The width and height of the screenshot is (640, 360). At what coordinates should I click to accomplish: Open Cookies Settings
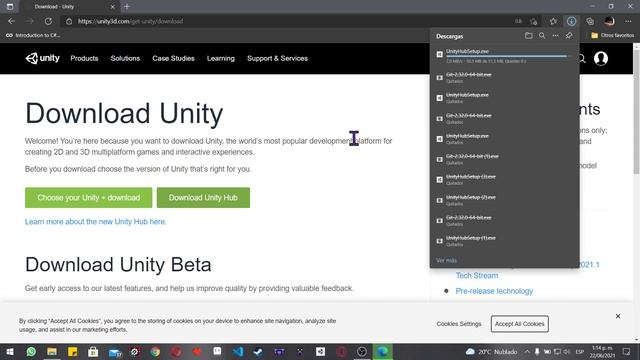coord(459,324)
